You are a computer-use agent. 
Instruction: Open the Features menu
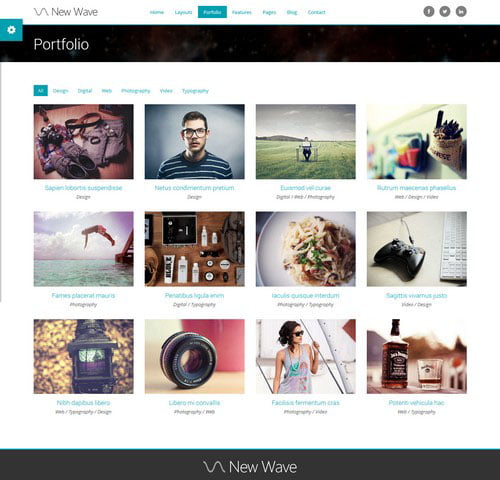tap(242, 12)
